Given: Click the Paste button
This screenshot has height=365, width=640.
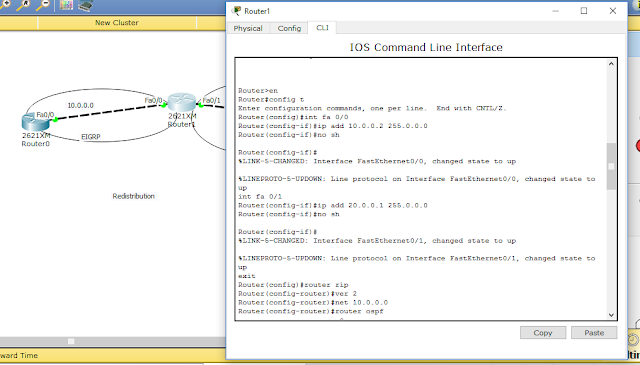Looking at the screenshot, I should tap(594, 333).
